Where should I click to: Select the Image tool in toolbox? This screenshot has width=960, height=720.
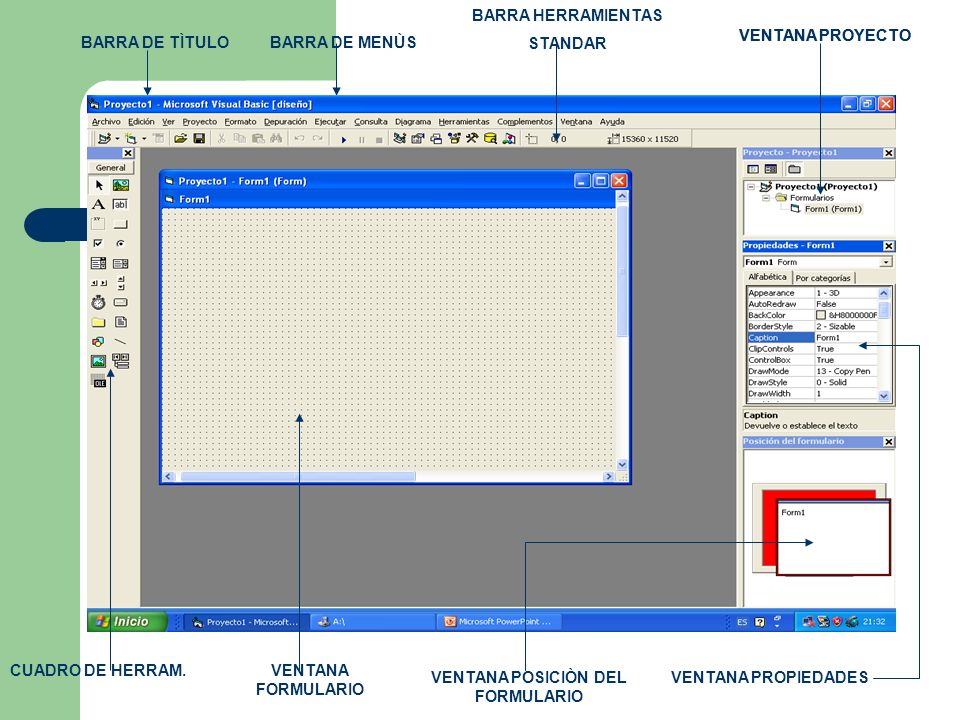[99, 361]
